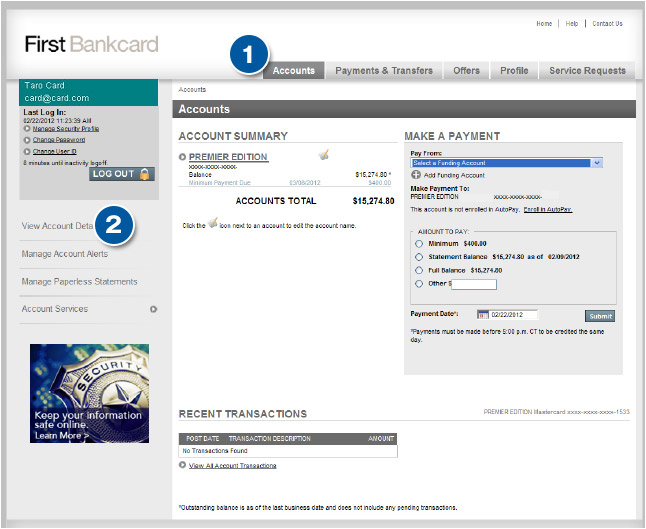Click the bullet icon beside Change Password

(27, 140)
